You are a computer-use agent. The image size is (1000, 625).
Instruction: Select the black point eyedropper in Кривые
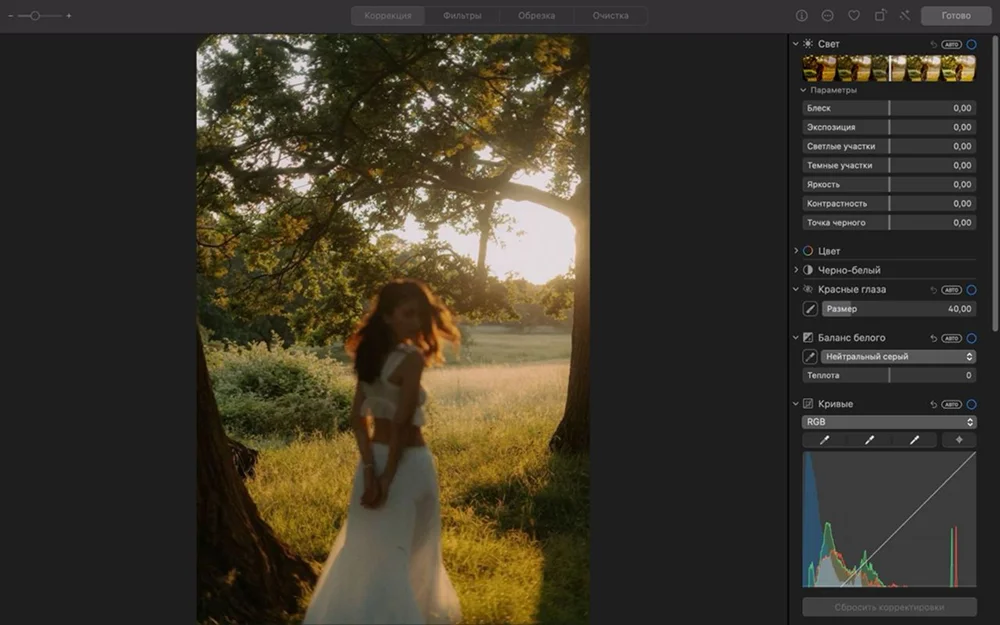point(825,440)
